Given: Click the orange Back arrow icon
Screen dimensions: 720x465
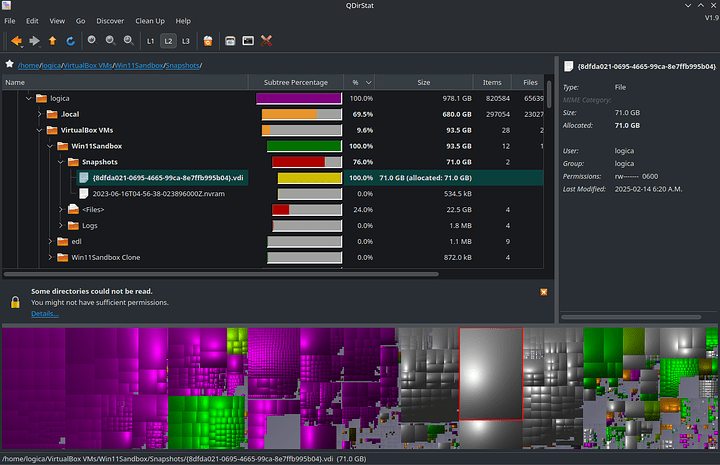Looking at the screenshot, I should coord(17,41).
